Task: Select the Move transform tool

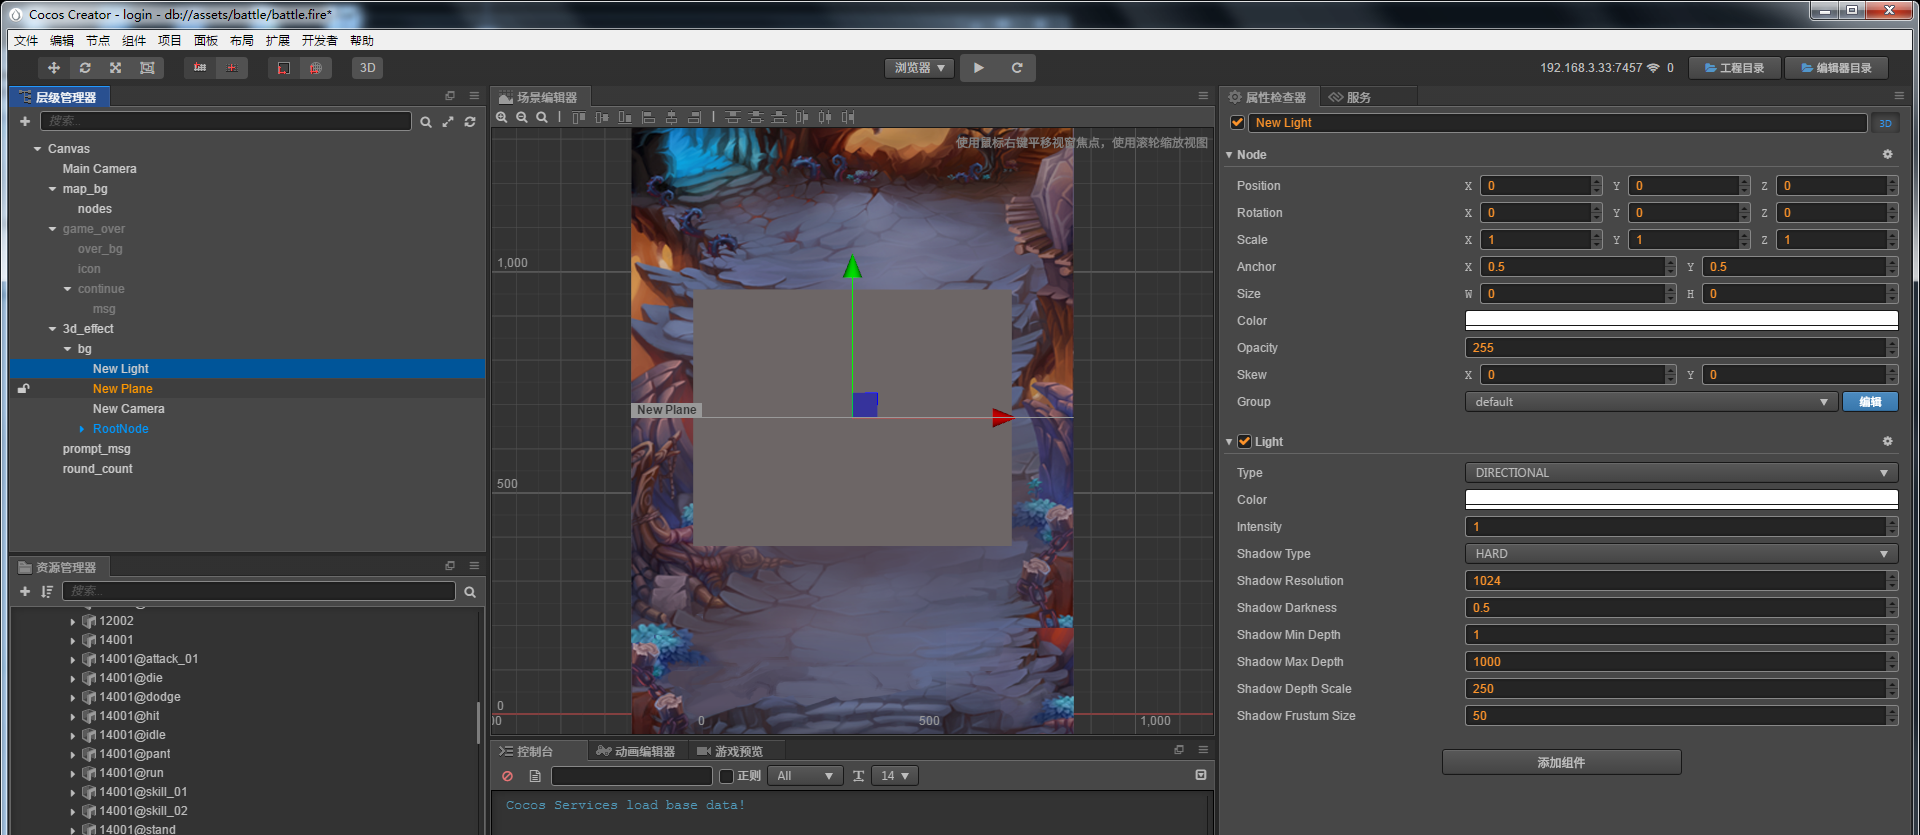Action: pos(54,68)
